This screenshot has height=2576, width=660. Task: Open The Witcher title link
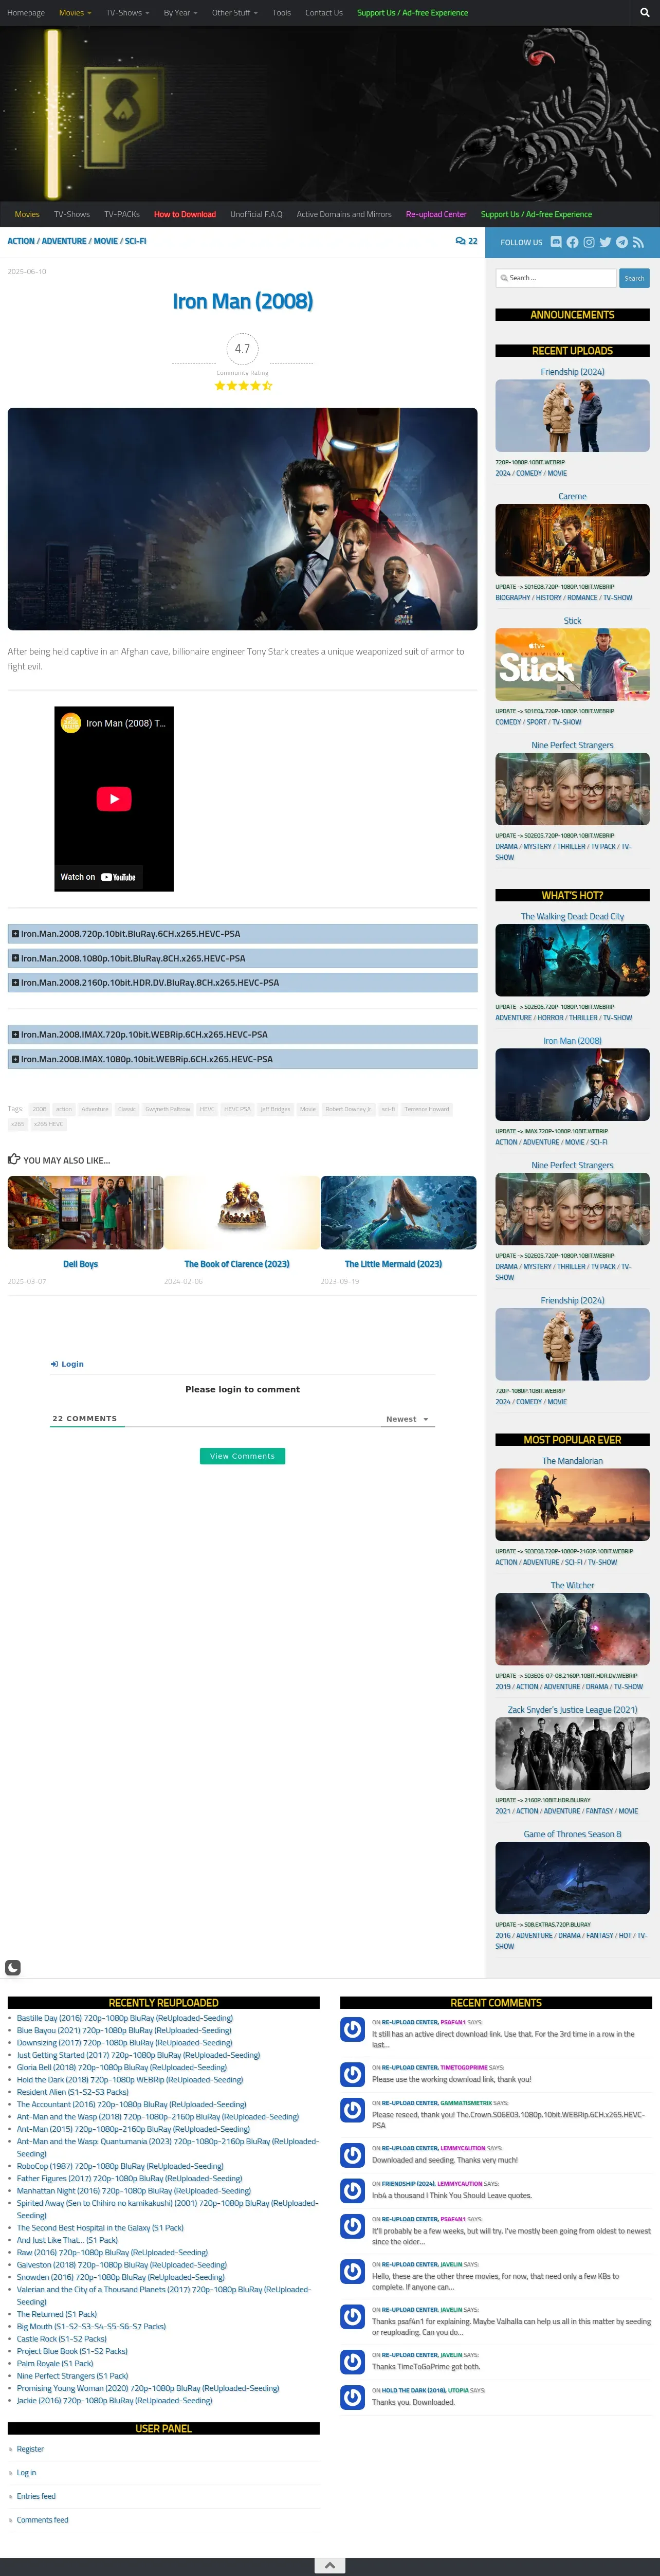tap(572, 1585)
